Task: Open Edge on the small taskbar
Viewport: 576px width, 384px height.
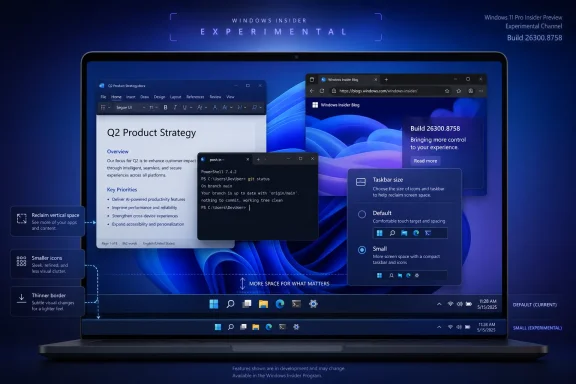Action: click(x=269, y=327)
